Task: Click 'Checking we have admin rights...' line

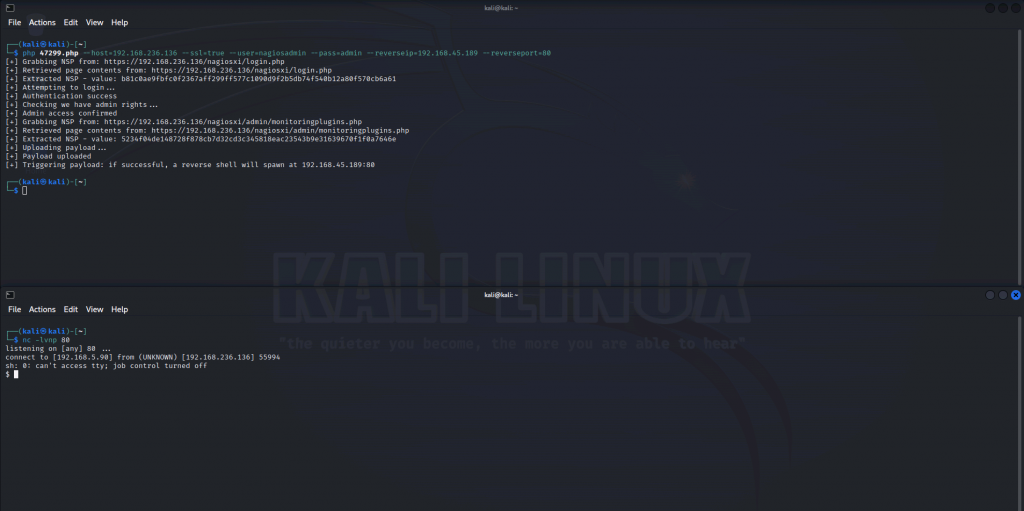Action: tap(82, 105)
